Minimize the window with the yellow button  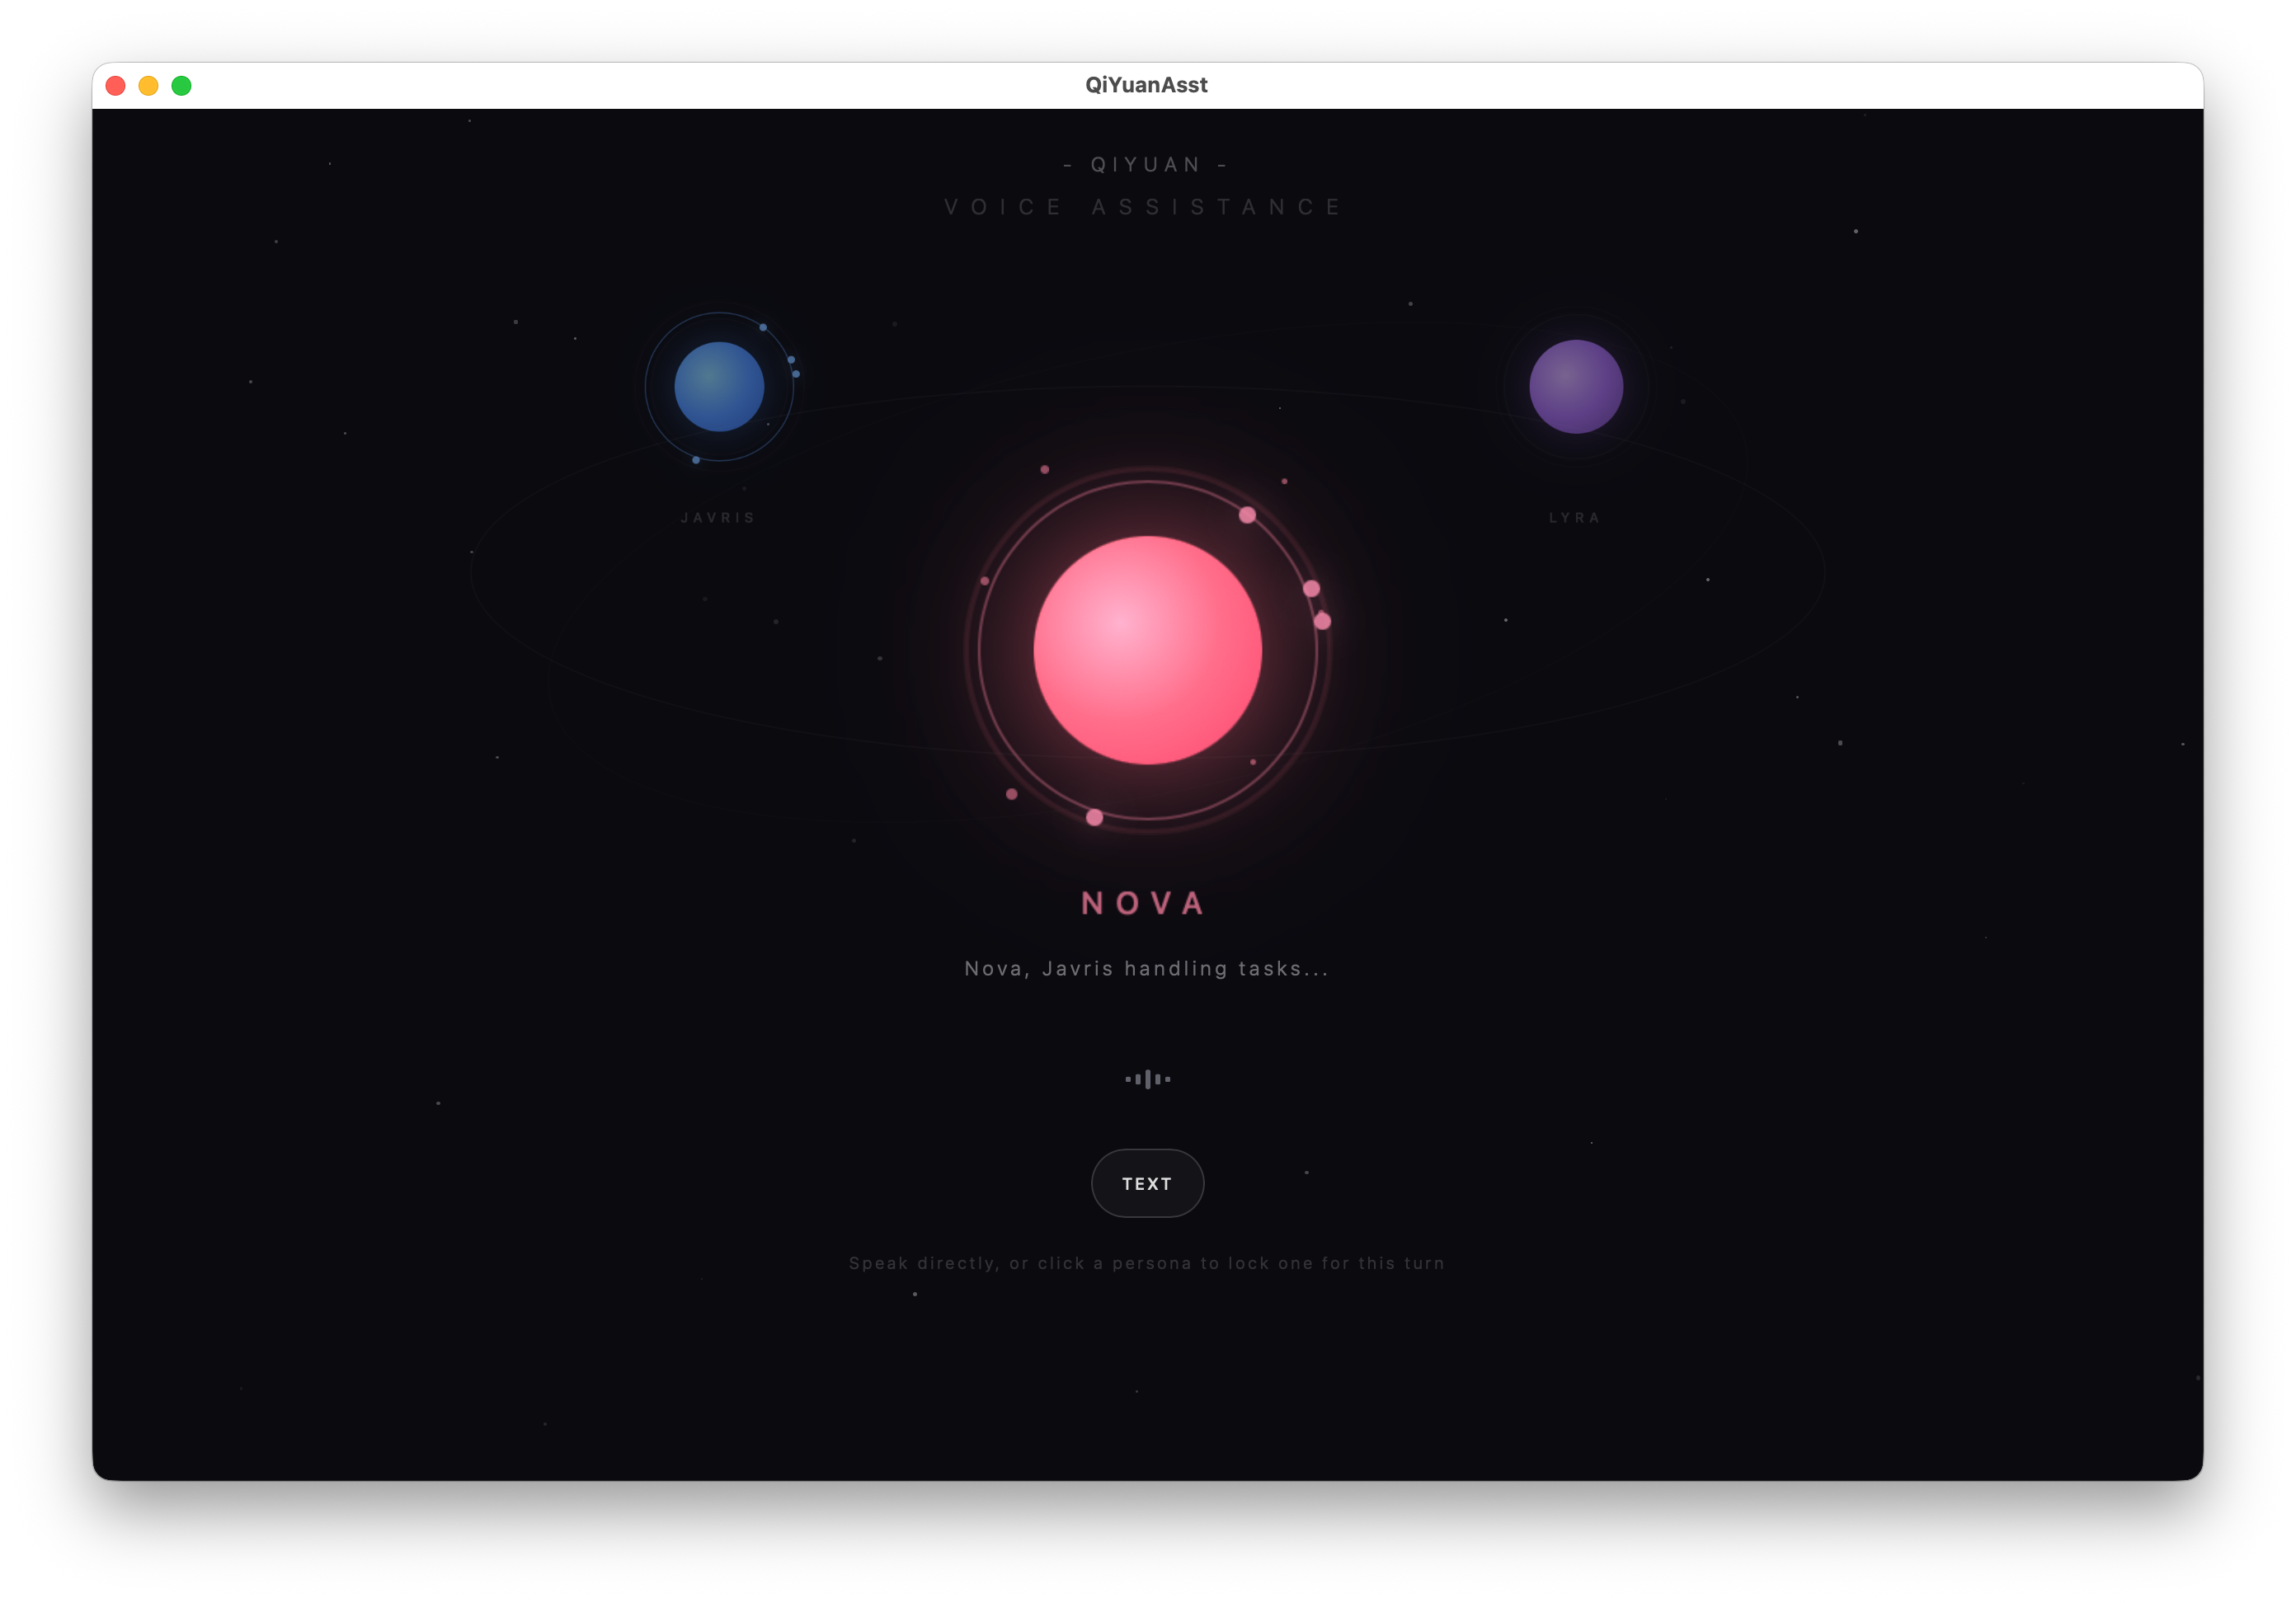149,86
